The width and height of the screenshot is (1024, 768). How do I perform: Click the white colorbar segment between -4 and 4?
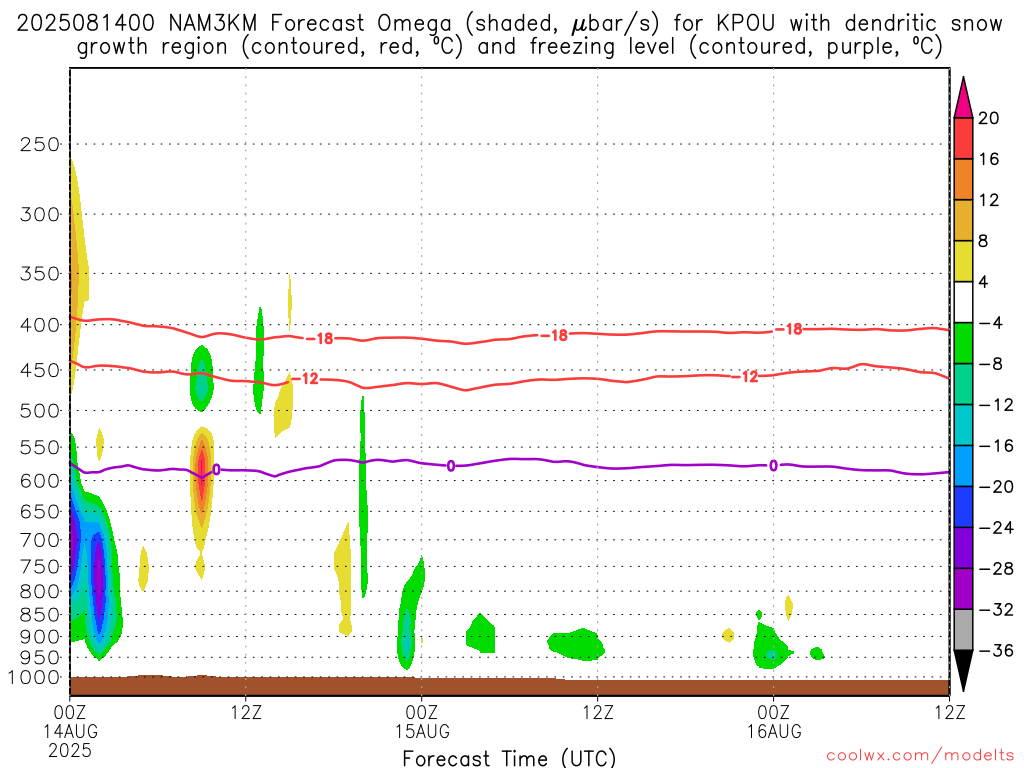point(963,302)
